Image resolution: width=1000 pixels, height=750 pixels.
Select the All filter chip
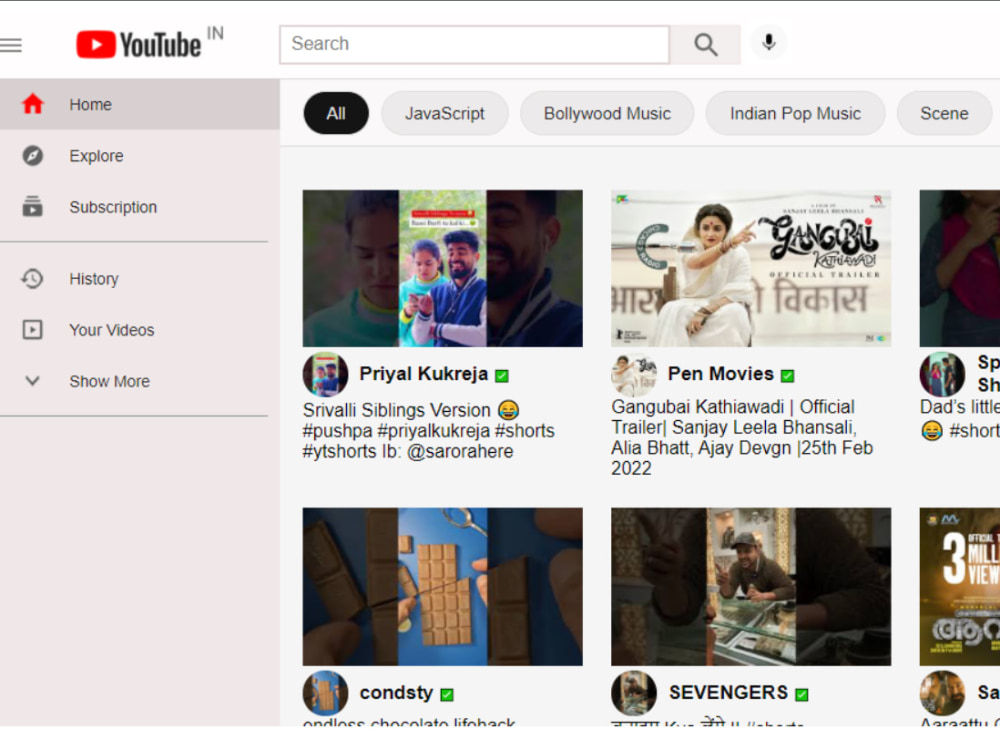tap(336, 114)
